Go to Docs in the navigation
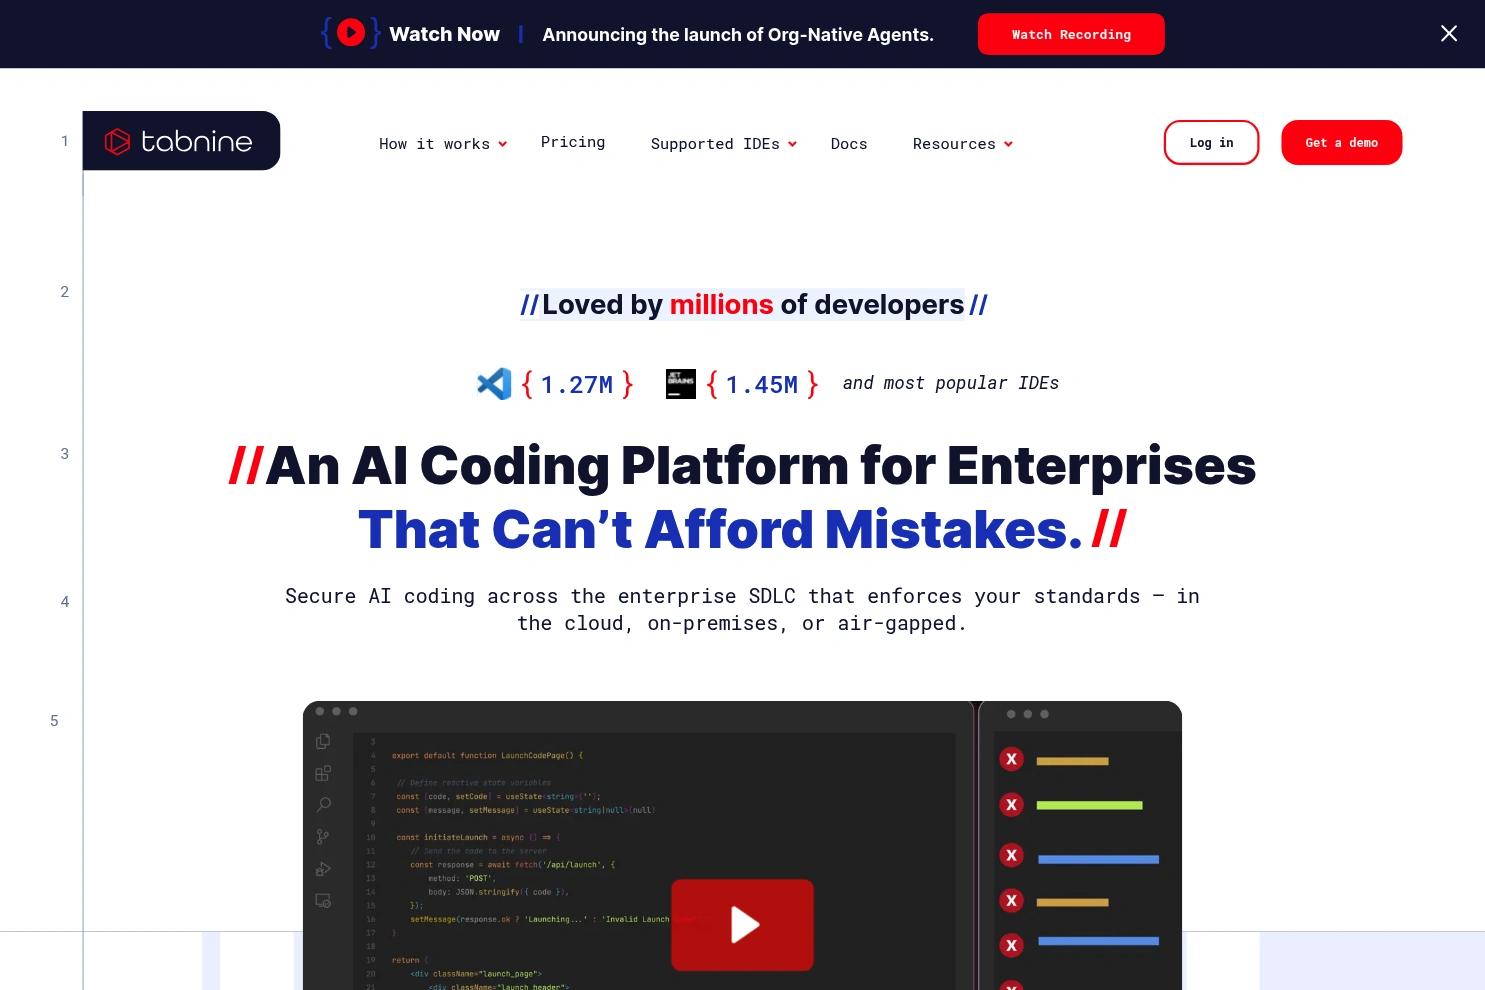1485x990 pixels. pyautogui.click(x=849, y=144)
